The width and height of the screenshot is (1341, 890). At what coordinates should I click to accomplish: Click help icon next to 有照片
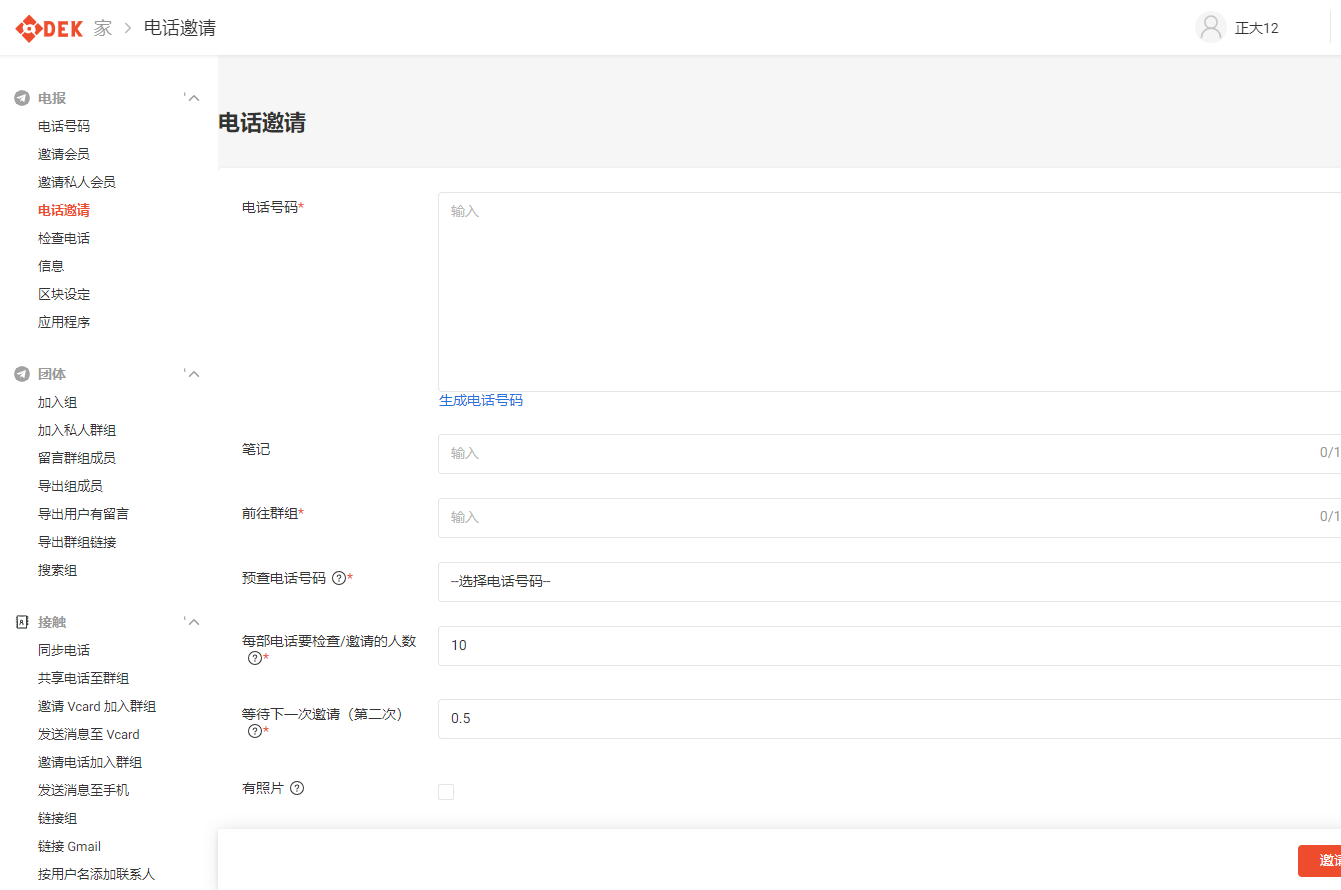coord(297,788)
